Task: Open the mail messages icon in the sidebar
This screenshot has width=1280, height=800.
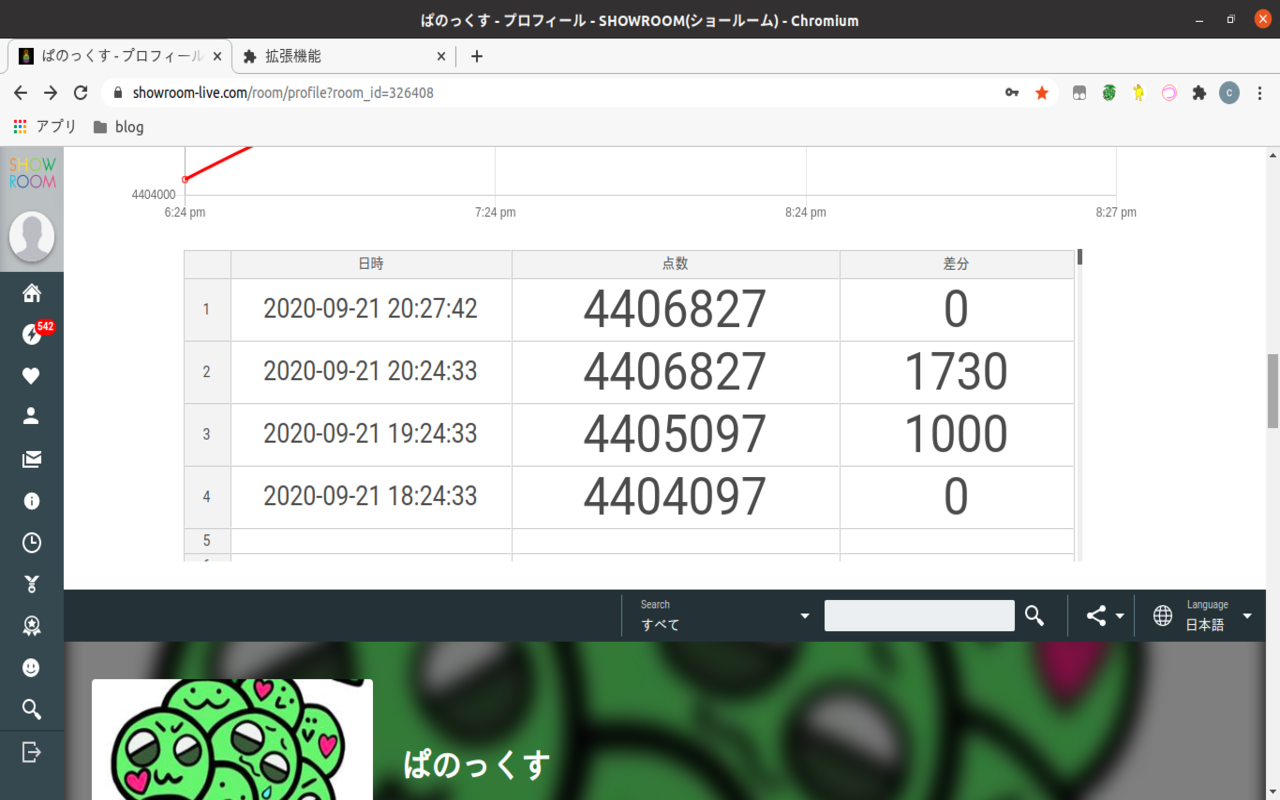Action: (x=32, y=459)
